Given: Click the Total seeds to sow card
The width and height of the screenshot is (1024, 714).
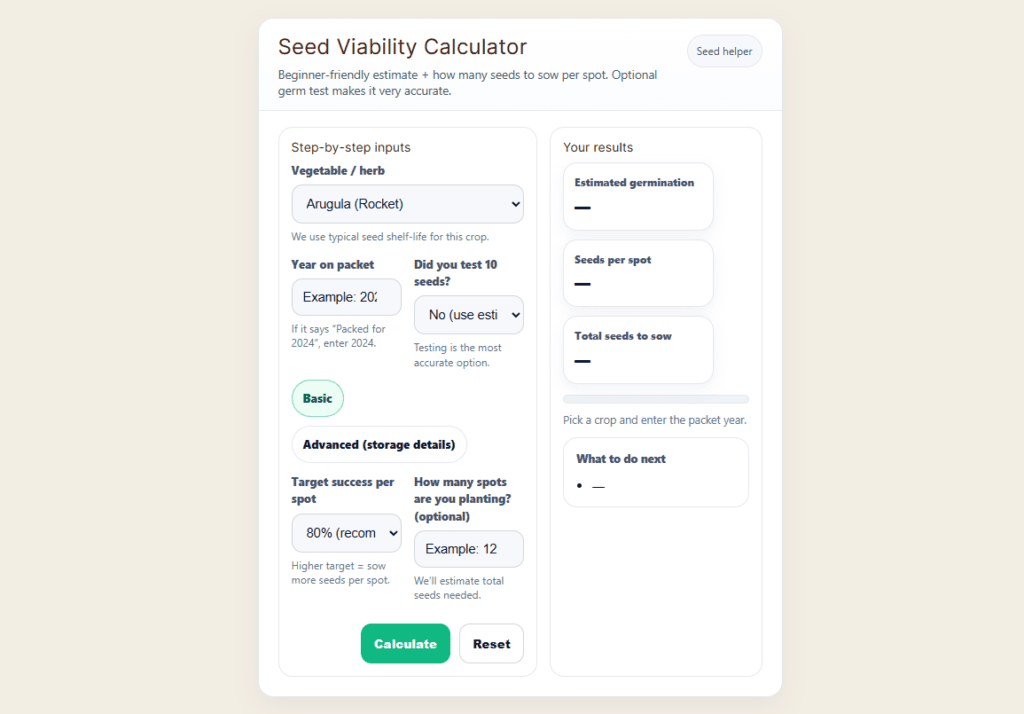Looking at the screenshot, I should tap(638, 350).
